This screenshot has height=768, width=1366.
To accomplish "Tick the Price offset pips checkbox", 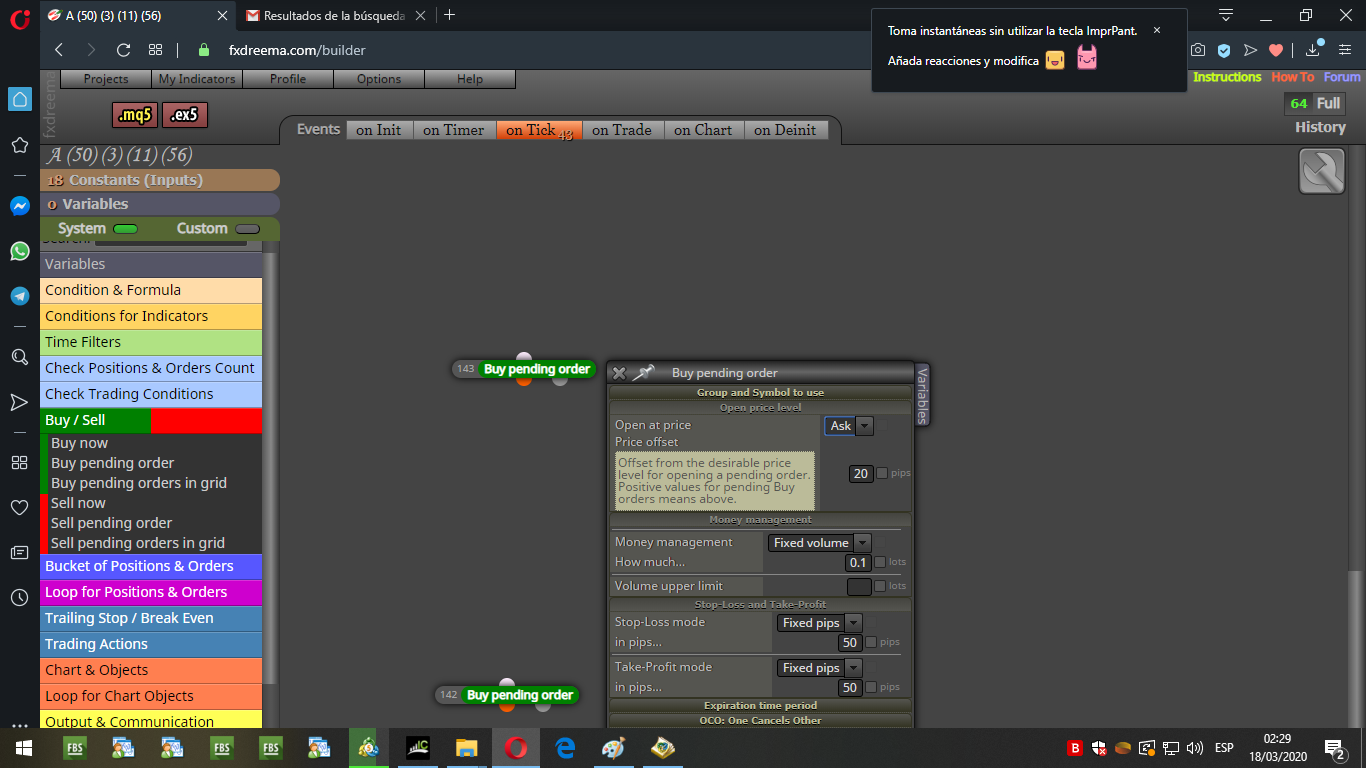I will point(882,473).
